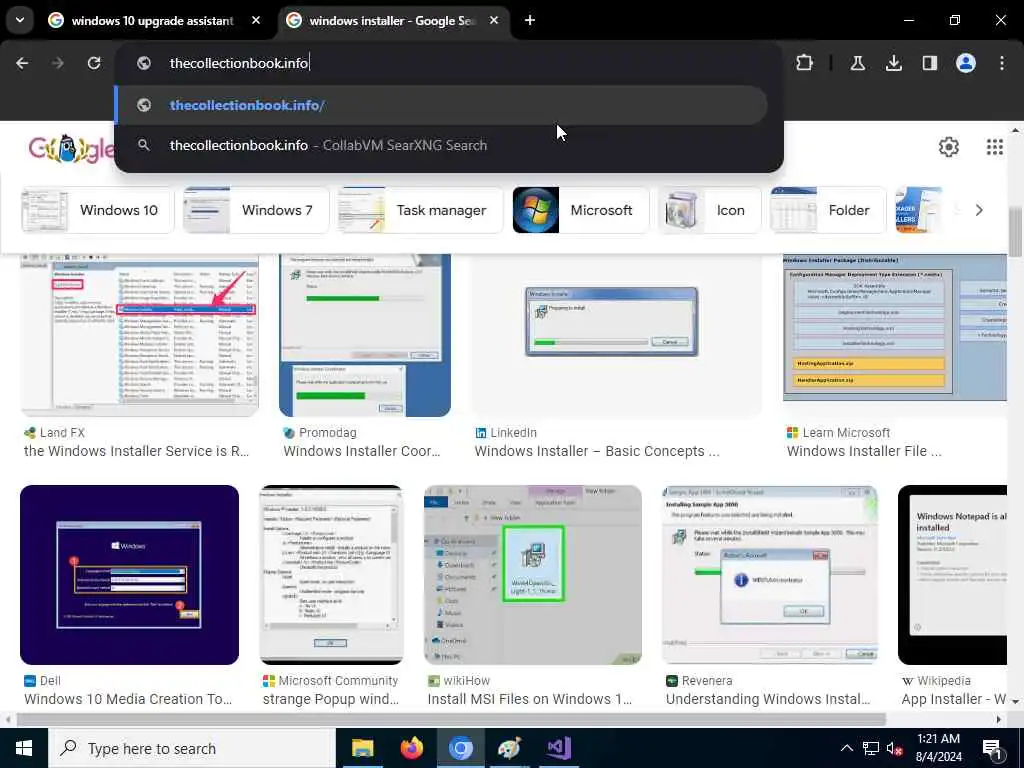The height and width of the screenshot is (768, 1024).
Task: Open a new tab with plus button
Action: coord(530,20)
